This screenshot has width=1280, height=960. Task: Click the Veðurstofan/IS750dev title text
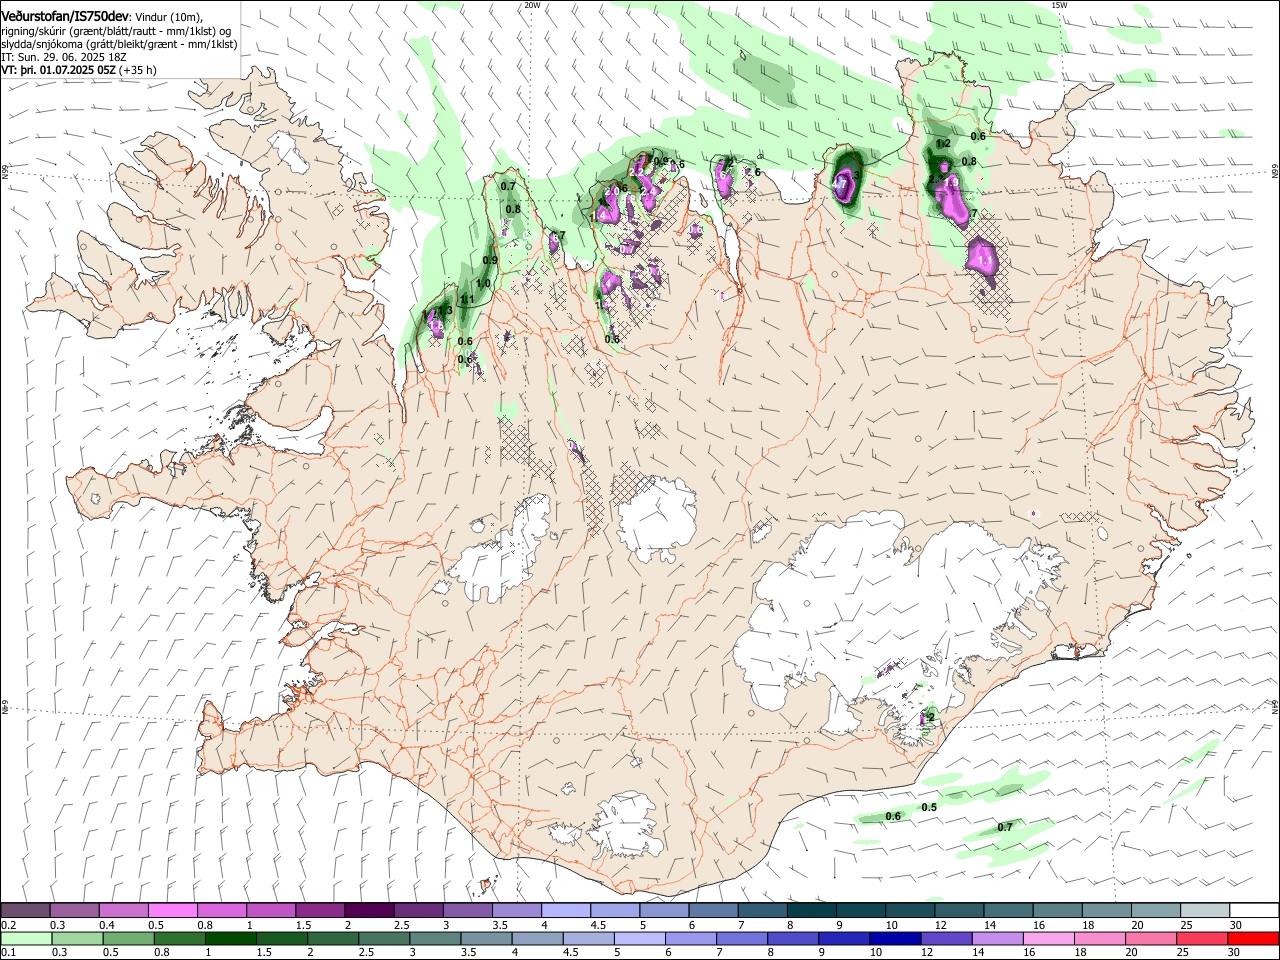point(66,16)
